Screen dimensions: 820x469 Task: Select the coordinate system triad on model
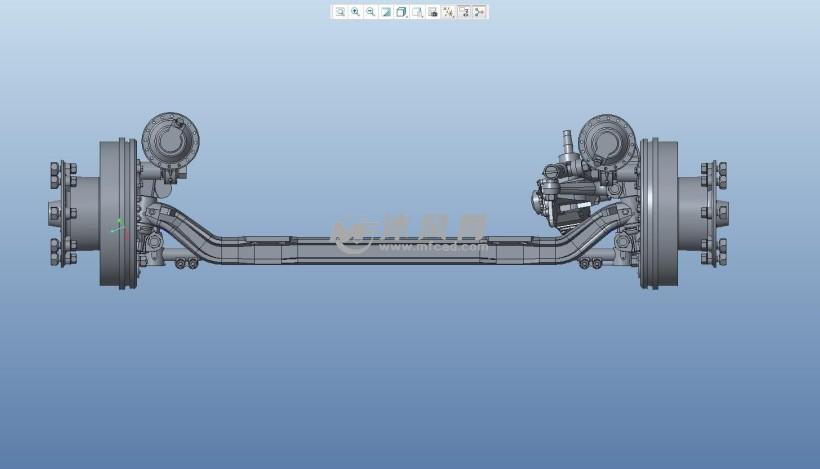click(118, 227)
